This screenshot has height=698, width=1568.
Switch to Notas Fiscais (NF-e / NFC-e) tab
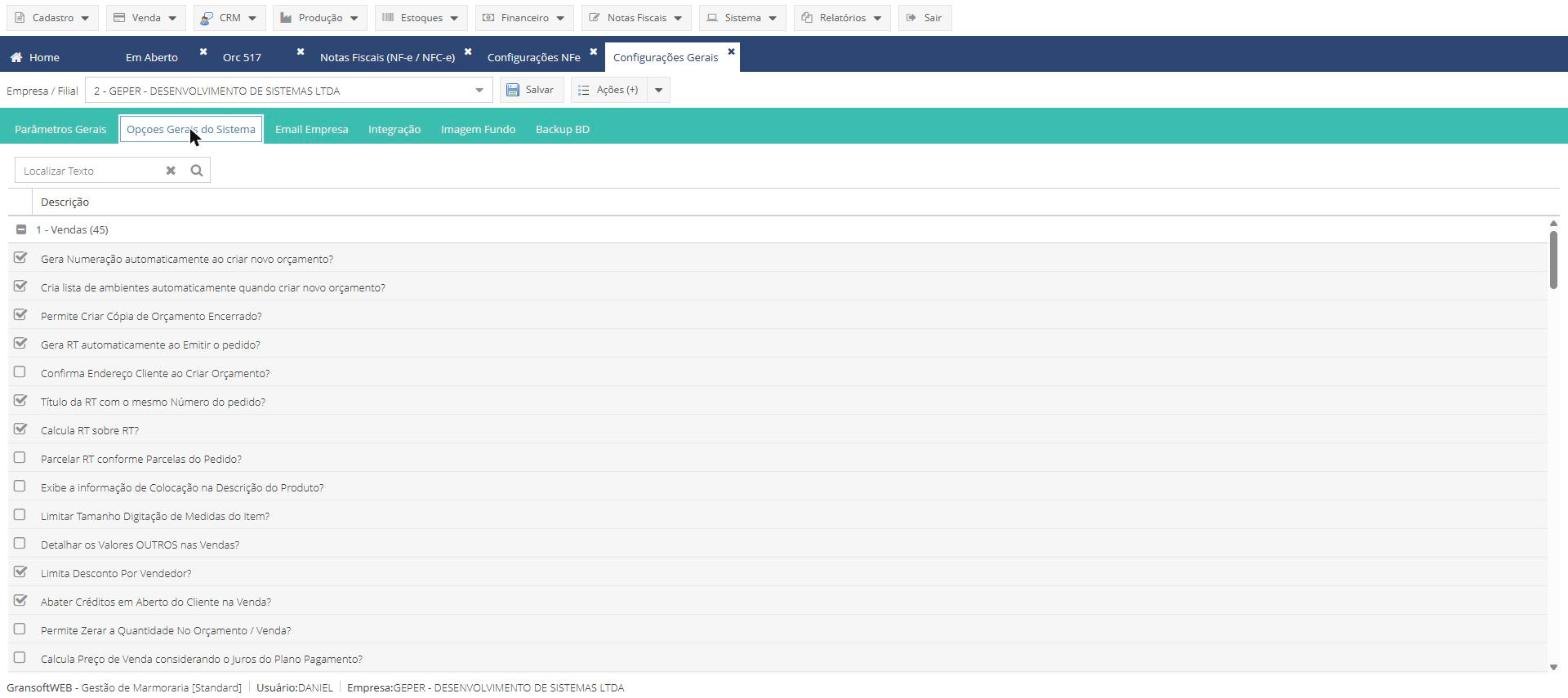(x=387, y=58)
